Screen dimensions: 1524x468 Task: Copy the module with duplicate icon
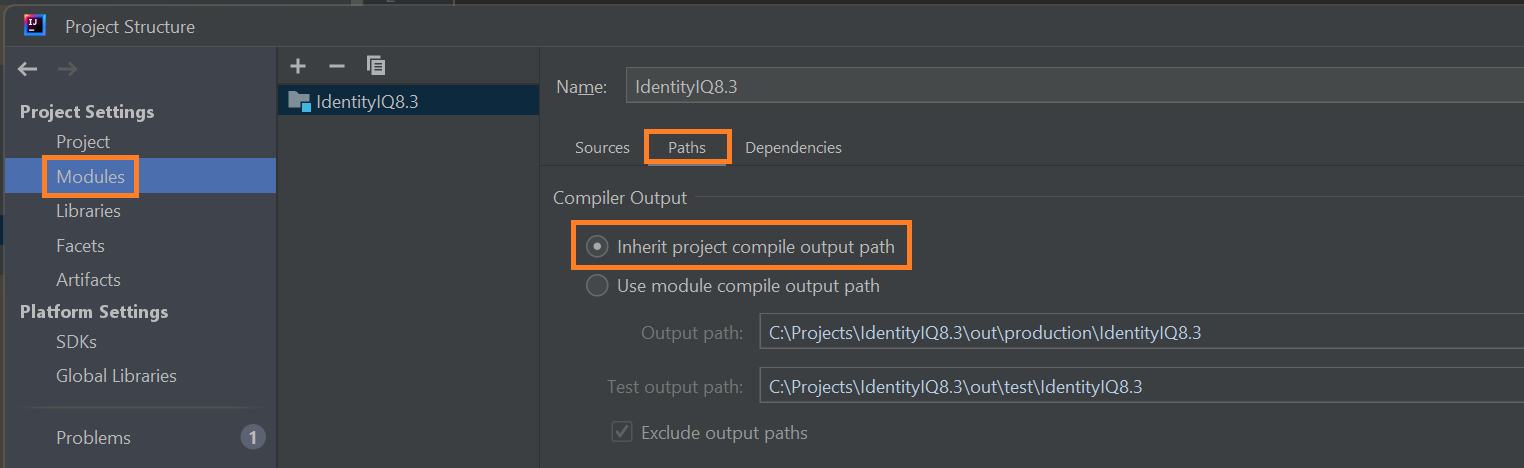click(376, 66)
